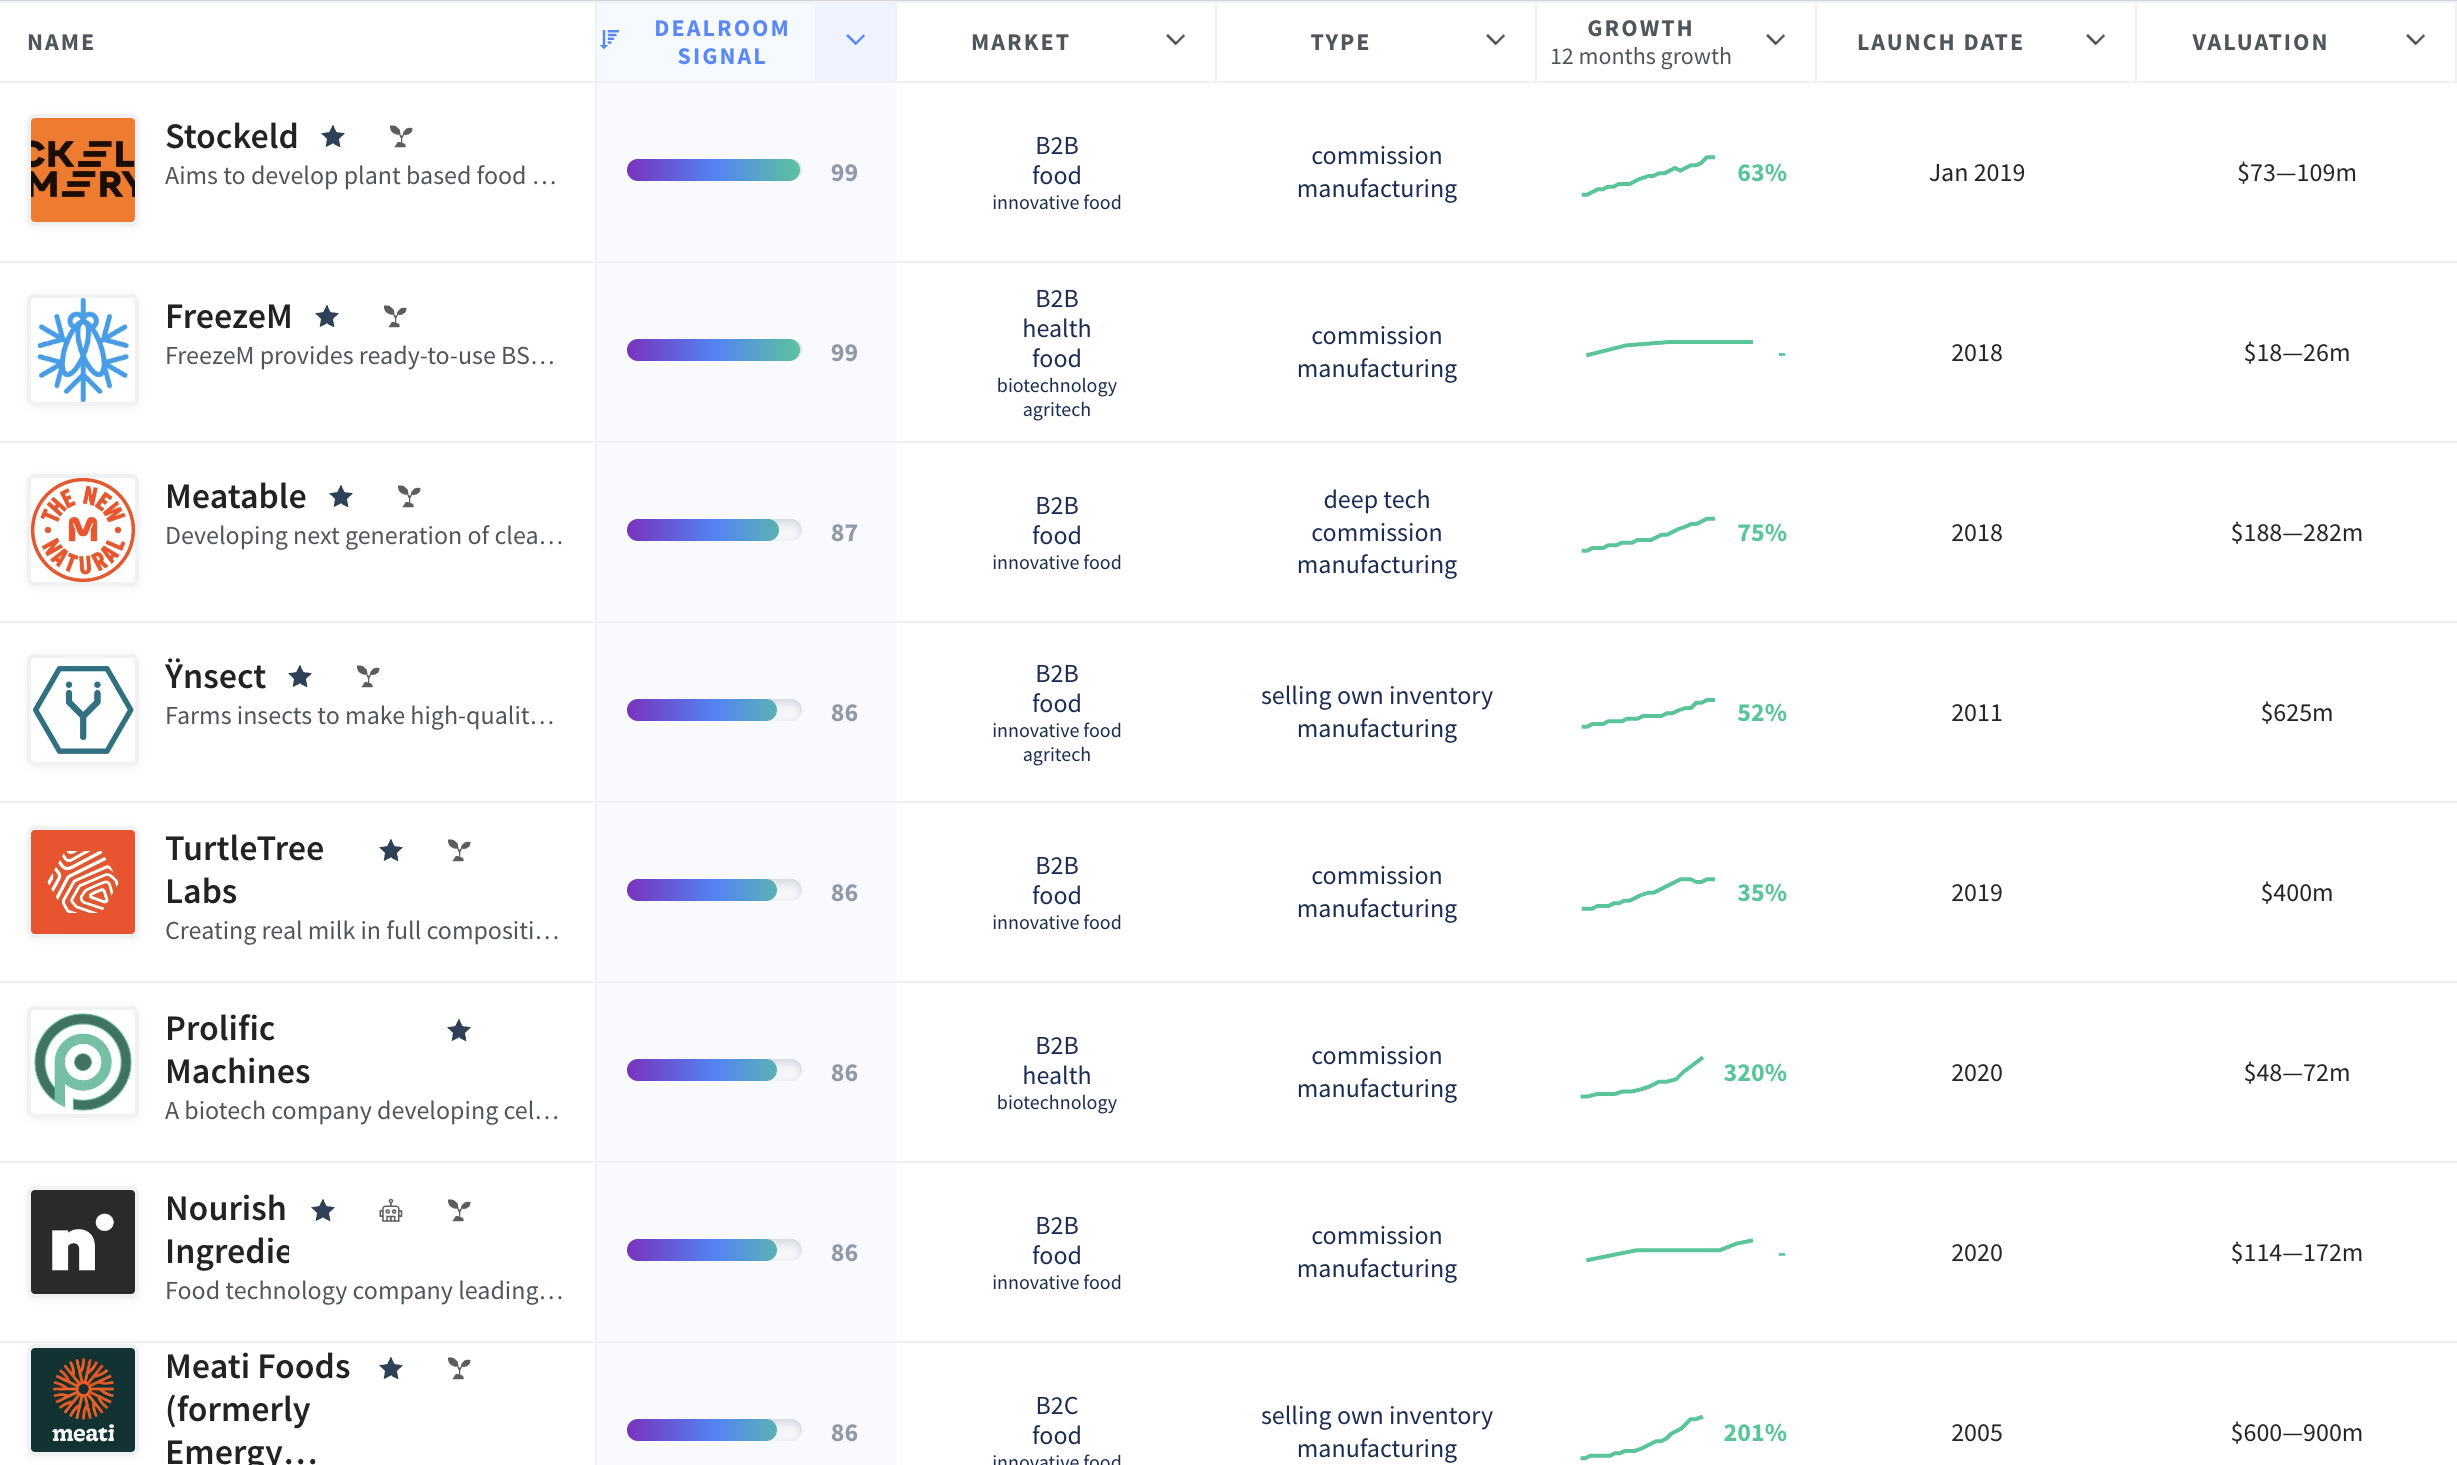This screenshot has height=1465, width=2457.
Task: Click the Stockeld company logo
Action: point(83,170)
